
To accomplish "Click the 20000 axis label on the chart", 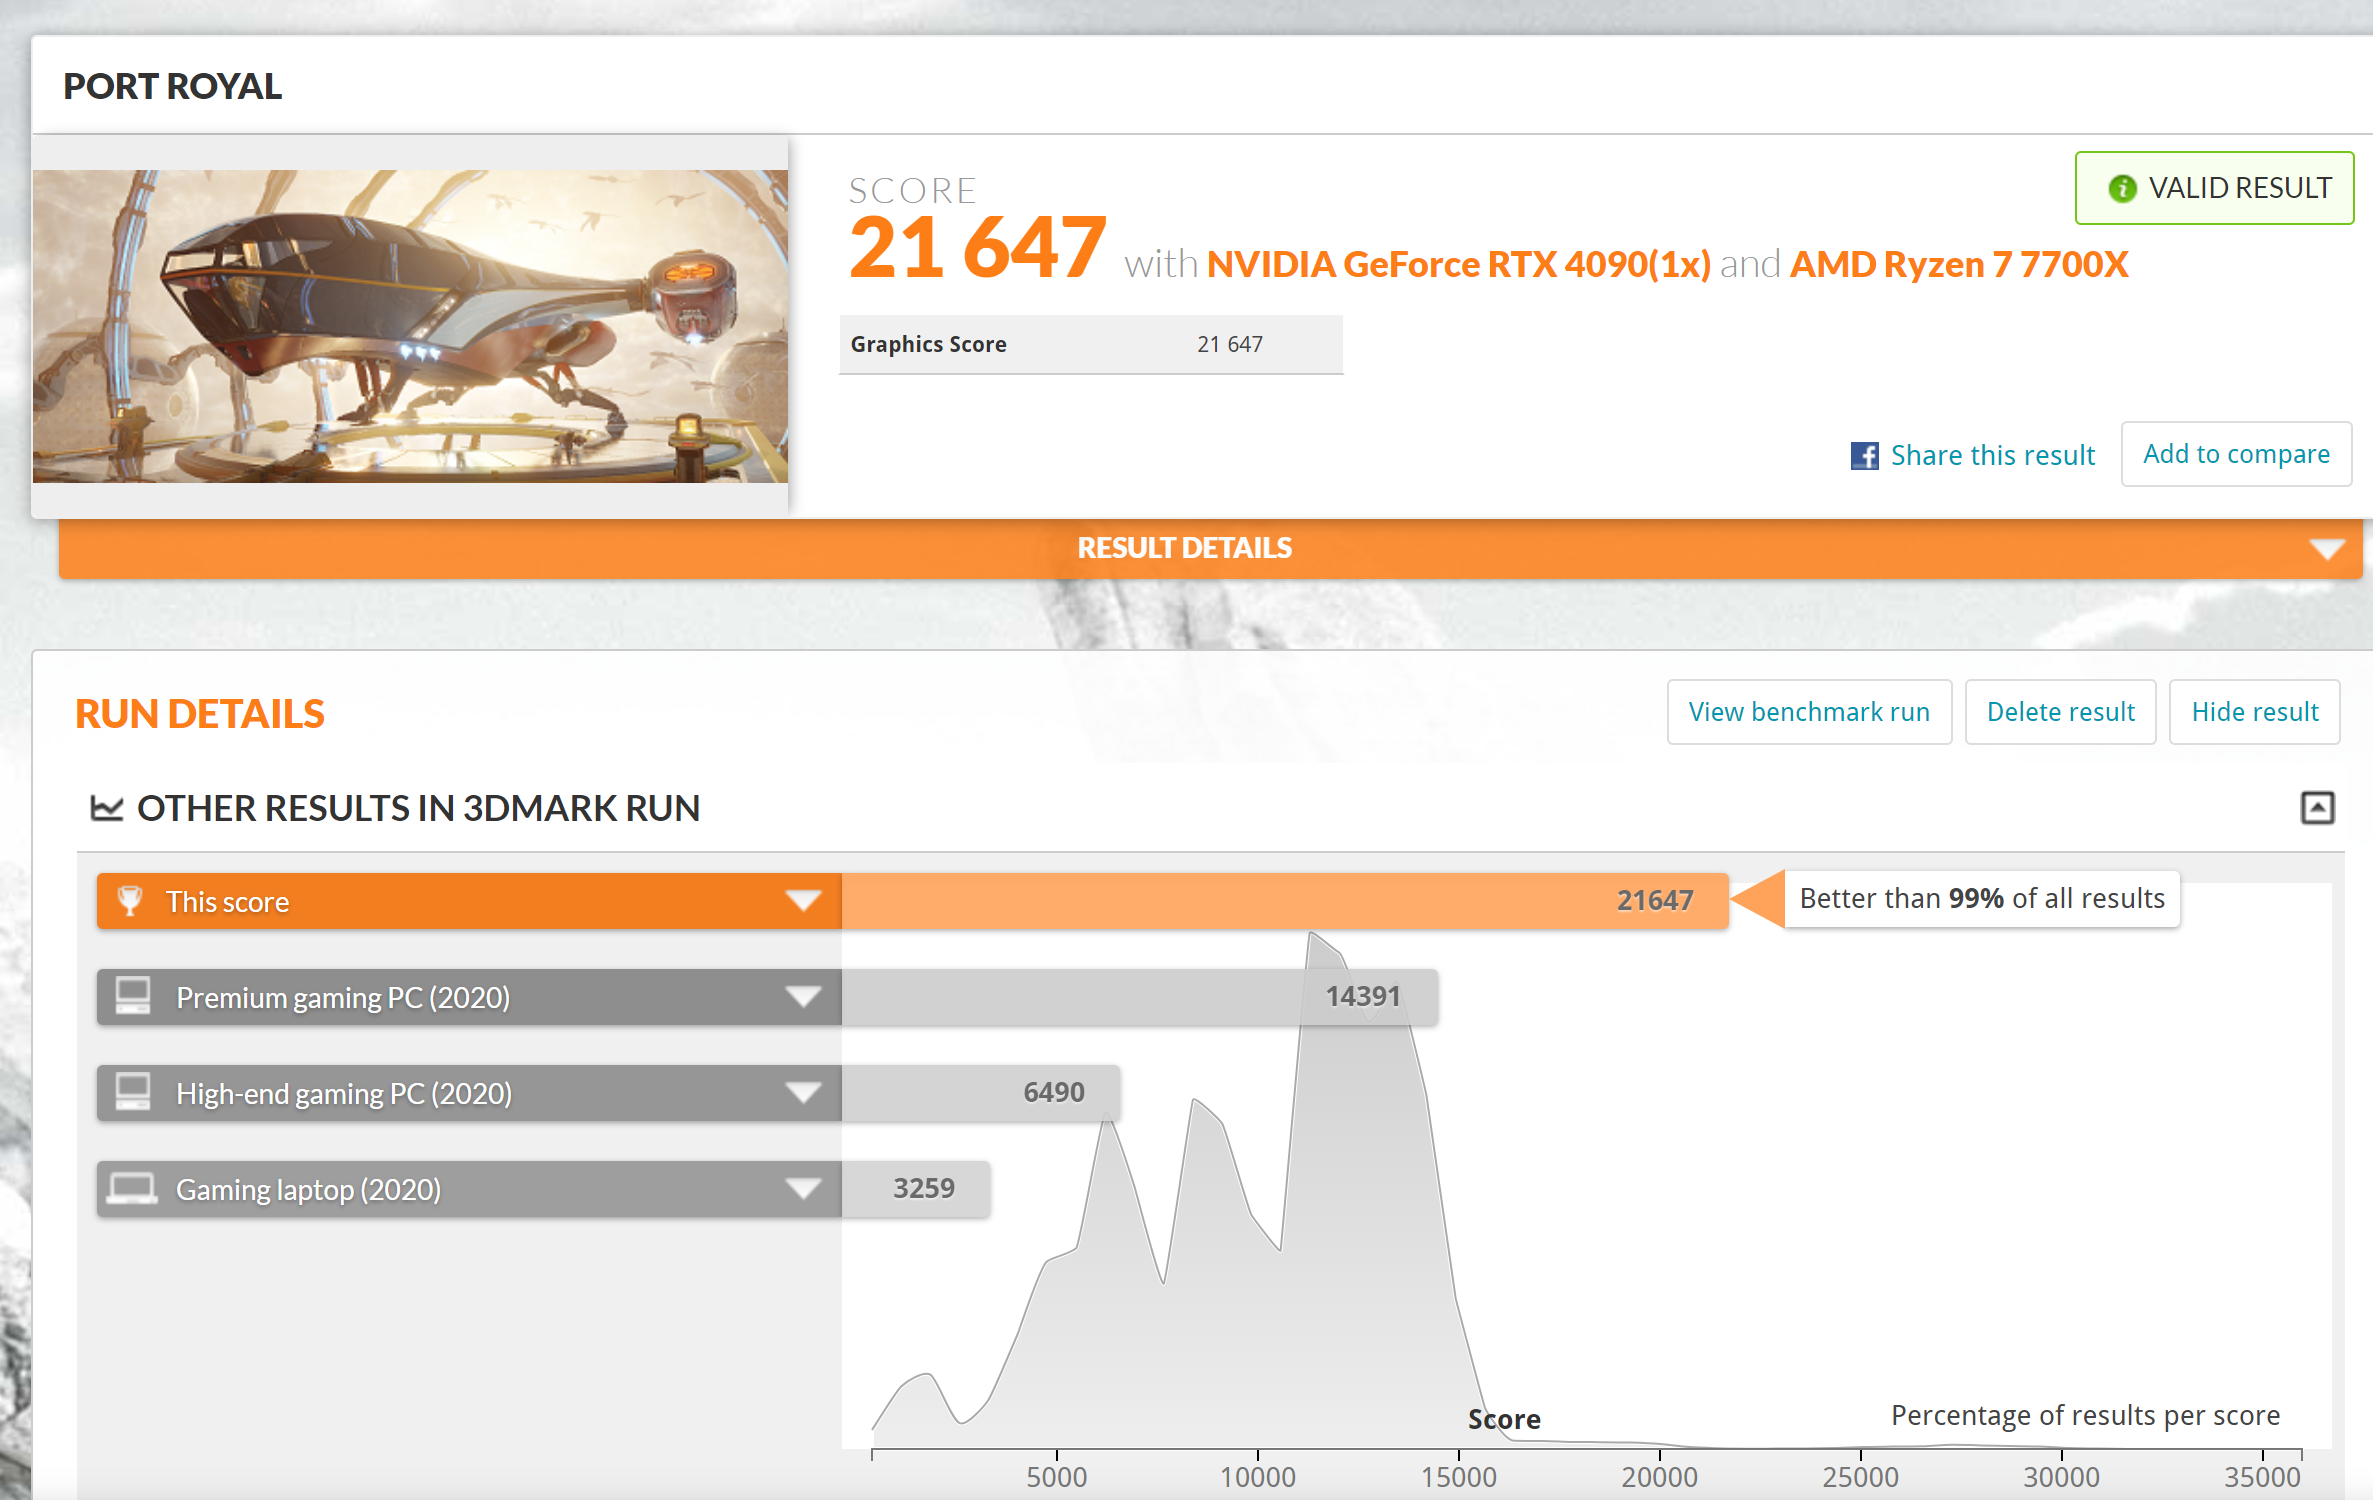I will (1659, 1478).
